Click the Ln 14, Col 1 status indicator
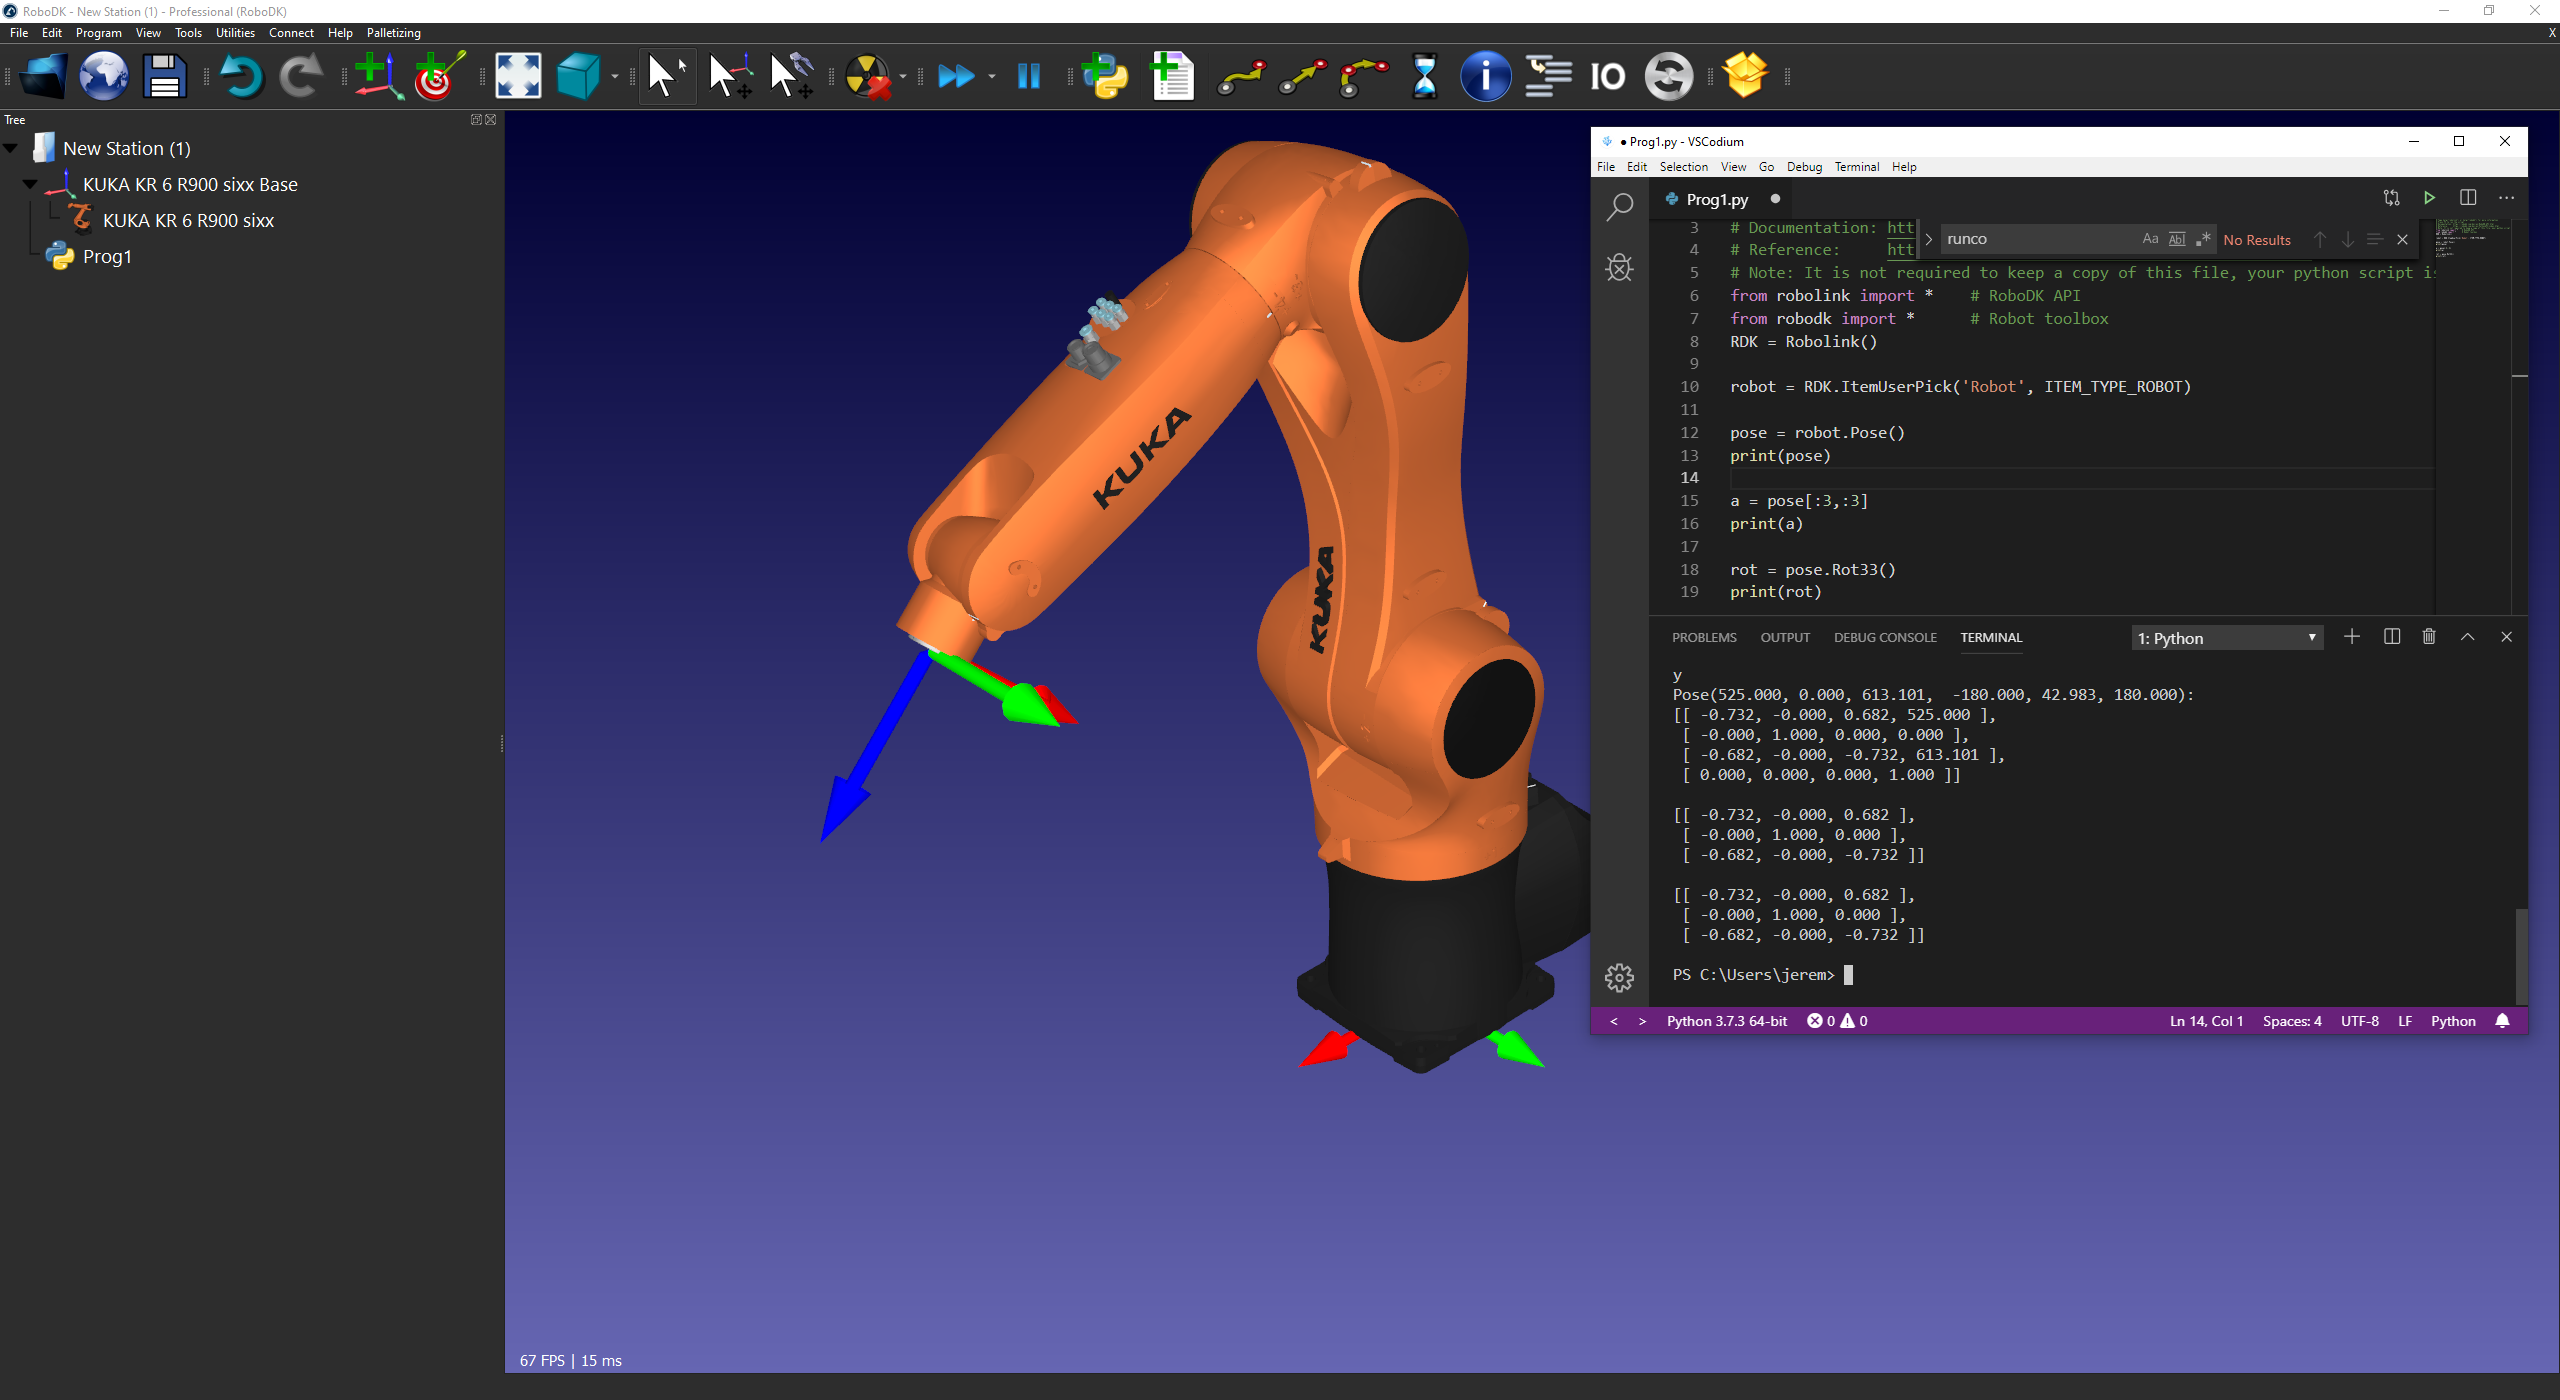Screen dimensions: 2560x1400 pos(2205,1021)
